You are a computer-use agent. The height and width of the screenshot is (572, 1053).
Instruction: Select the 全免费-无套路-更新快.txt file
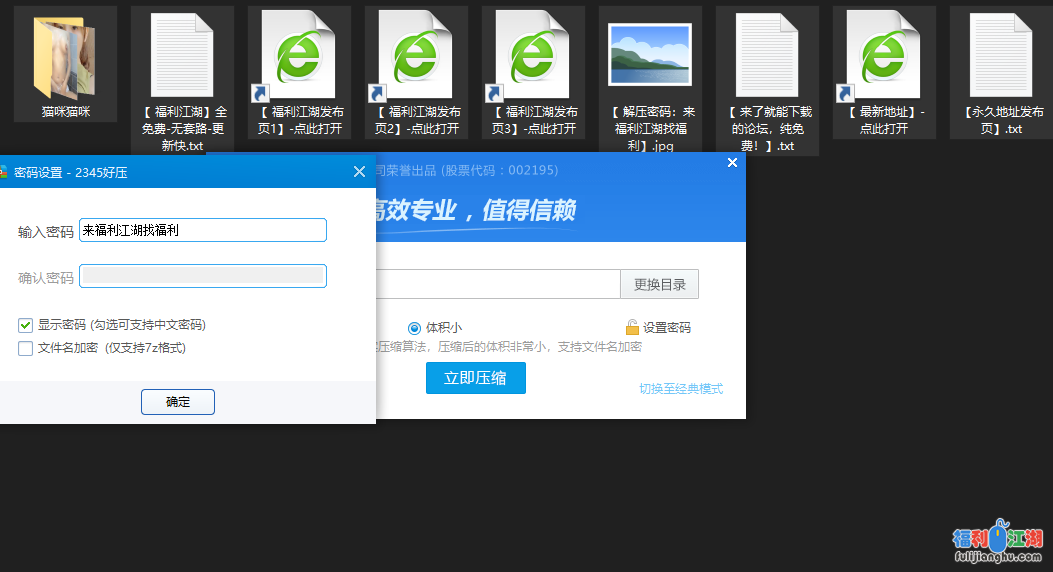(182, 55)
